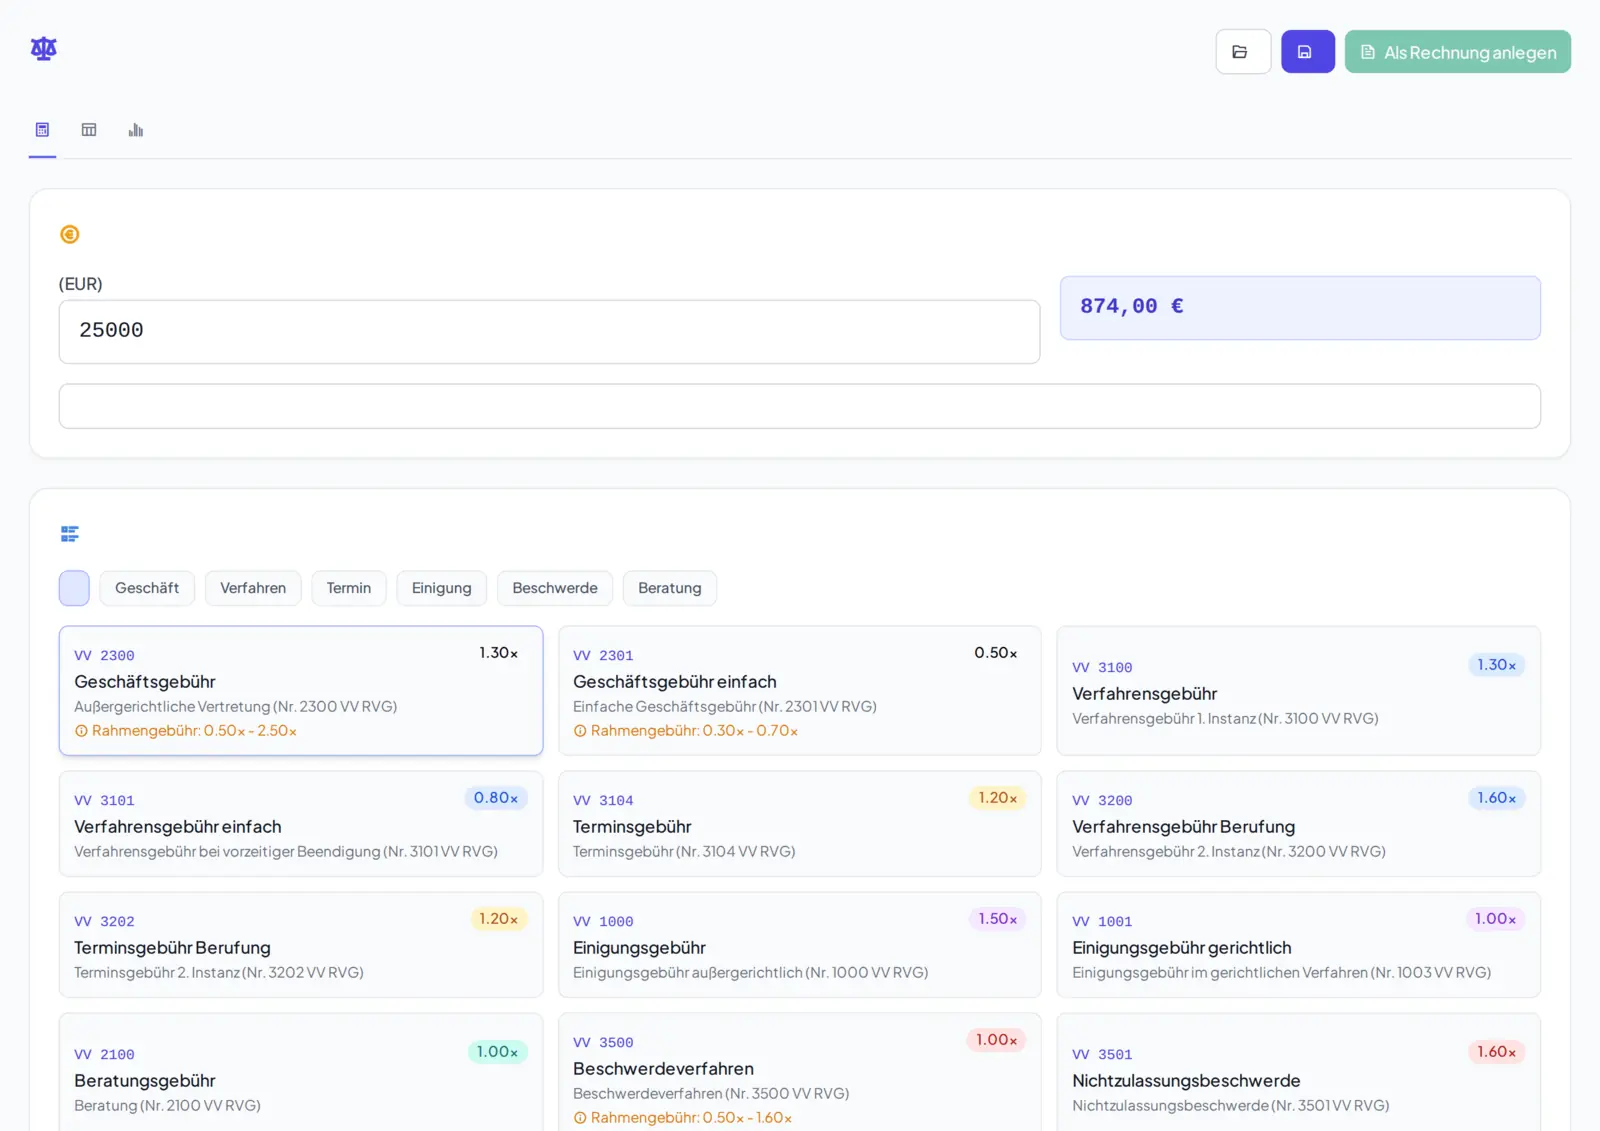Image resolution: width=1600 pixels, height=1131 pixels.
Task: Click the Gegenstandswert field containing 25000
Action: 549,331
